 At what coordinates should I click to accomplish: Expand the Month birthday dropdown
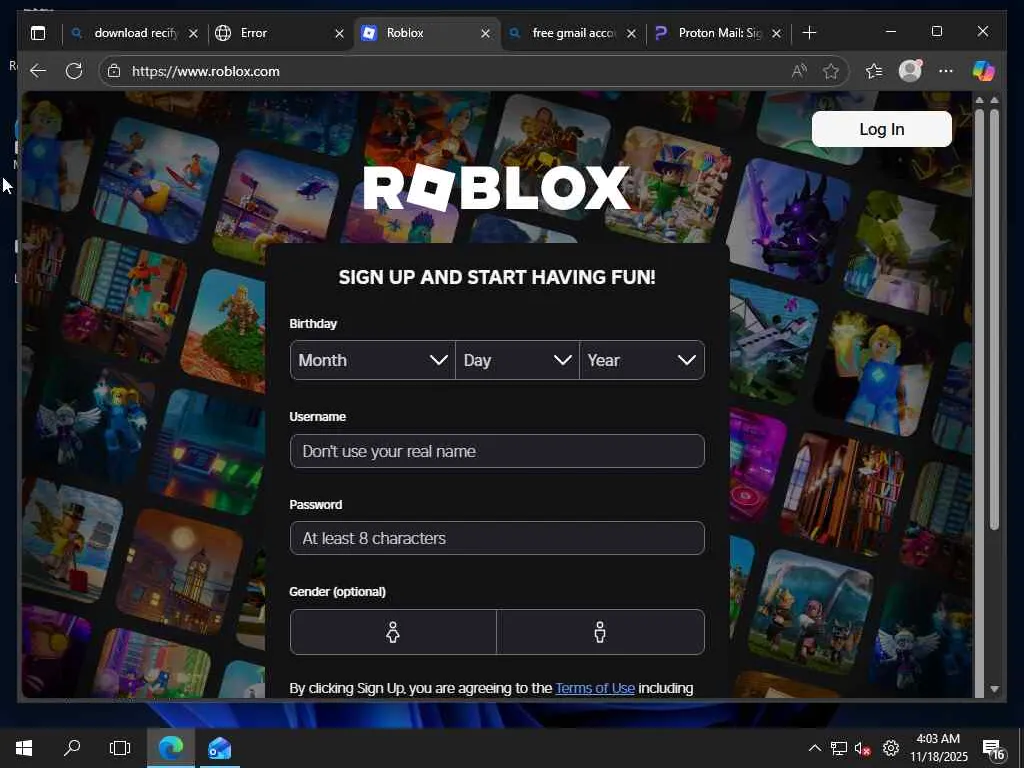[x=372, y=360]
